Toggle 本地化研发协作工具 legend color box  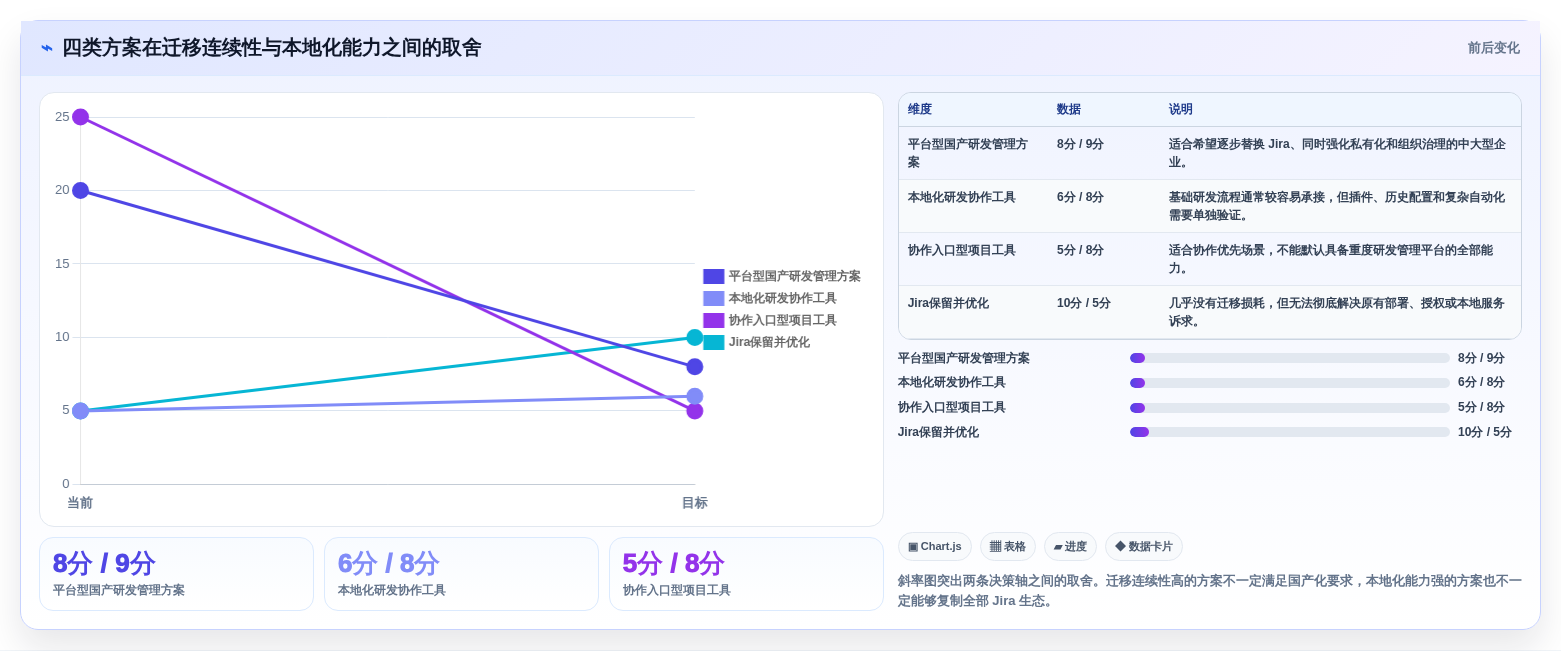[x=713, y=299]
